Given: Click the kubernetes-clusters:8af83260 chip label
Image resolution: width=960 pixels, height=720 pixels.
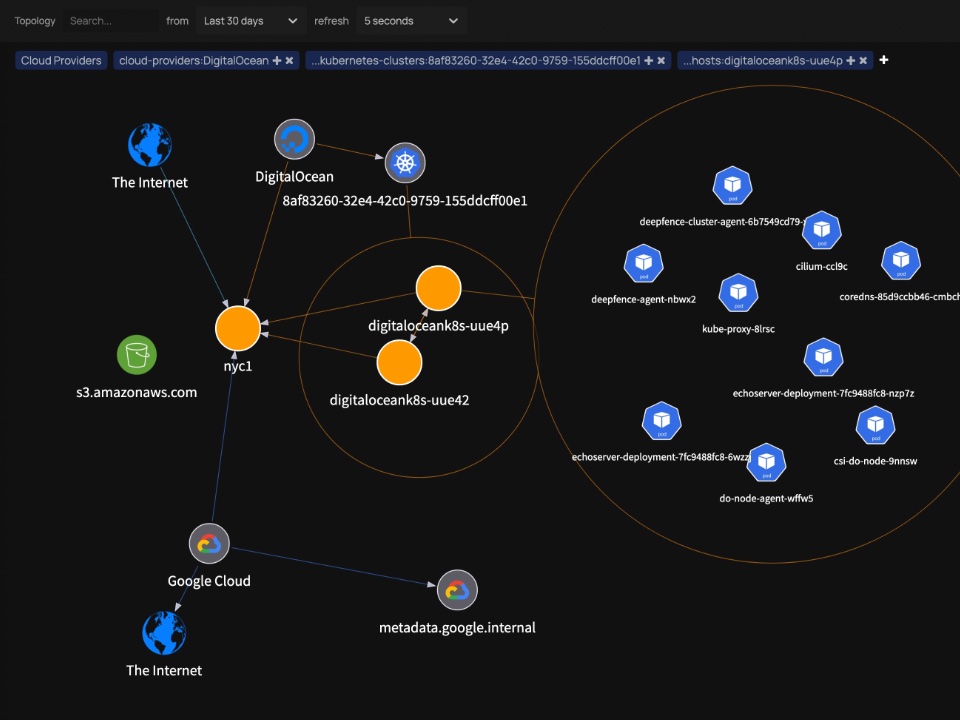Looking at the screenshot, I should point(476,61).
